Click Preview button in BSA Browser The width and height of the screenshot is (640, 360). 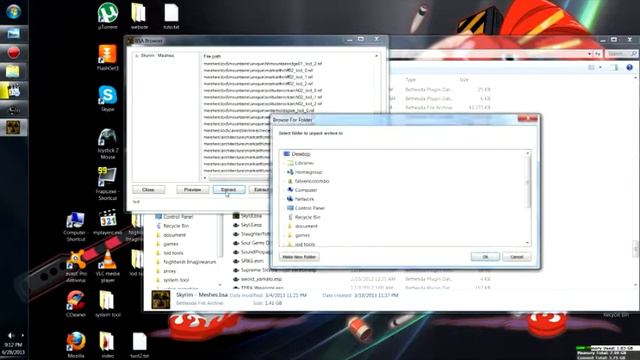pos(193,190)
